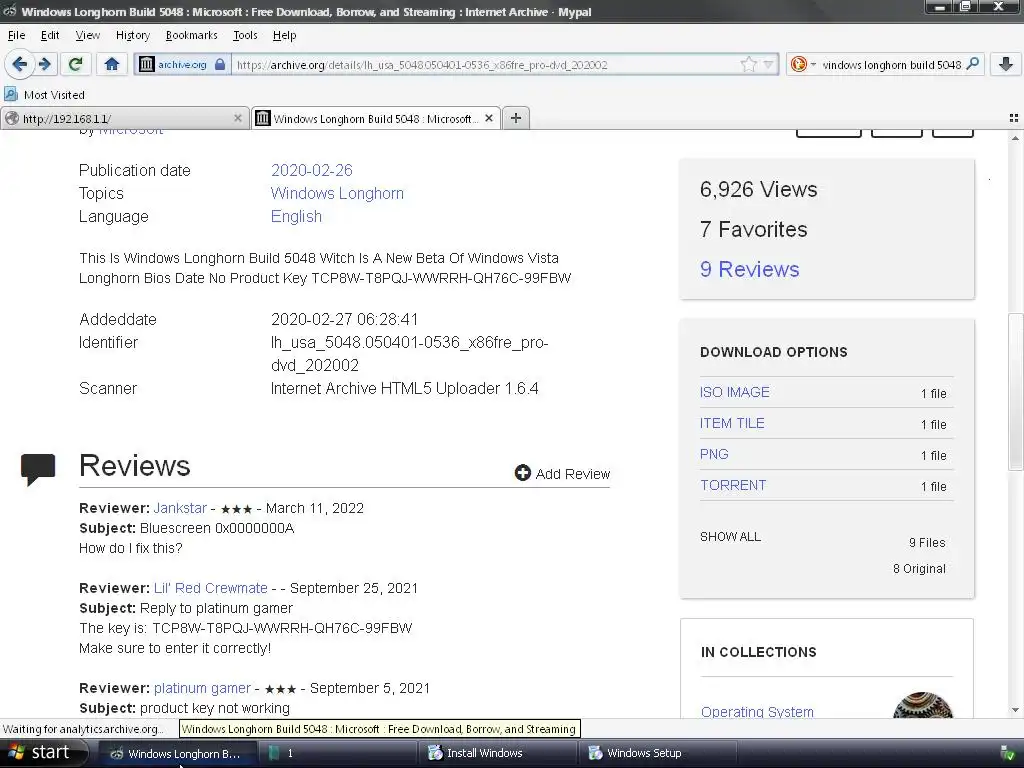Image resolution: width=1024 pixels, height=768 pixels.
Task: Click the 8 Original count
Action: (919, 569)
